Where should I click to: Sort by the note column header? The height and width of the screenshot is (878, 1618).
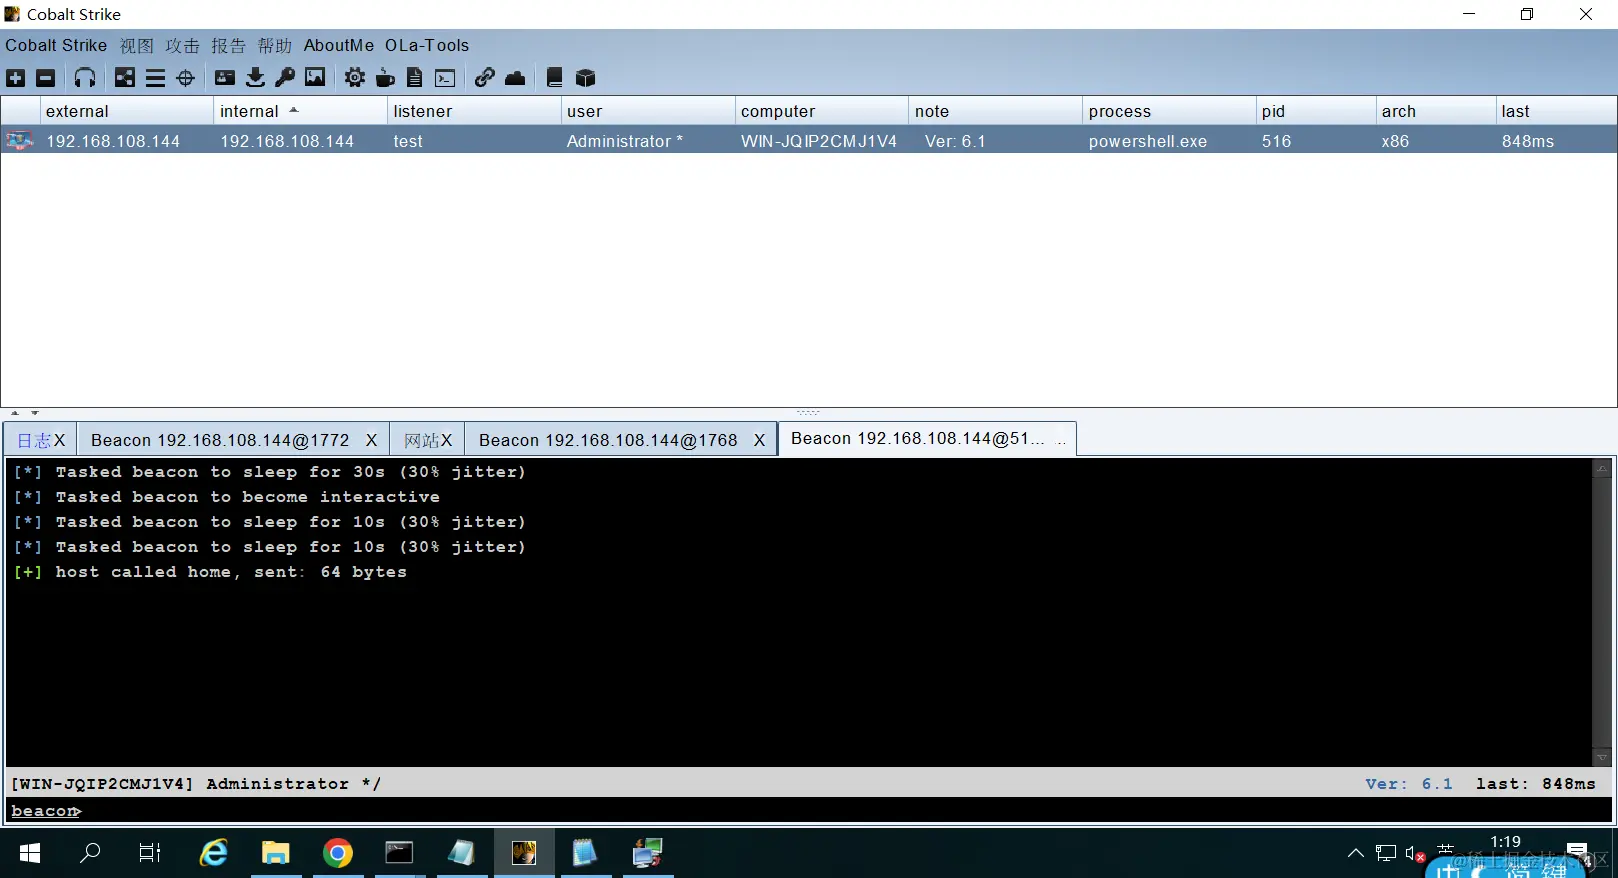point(996,111)
